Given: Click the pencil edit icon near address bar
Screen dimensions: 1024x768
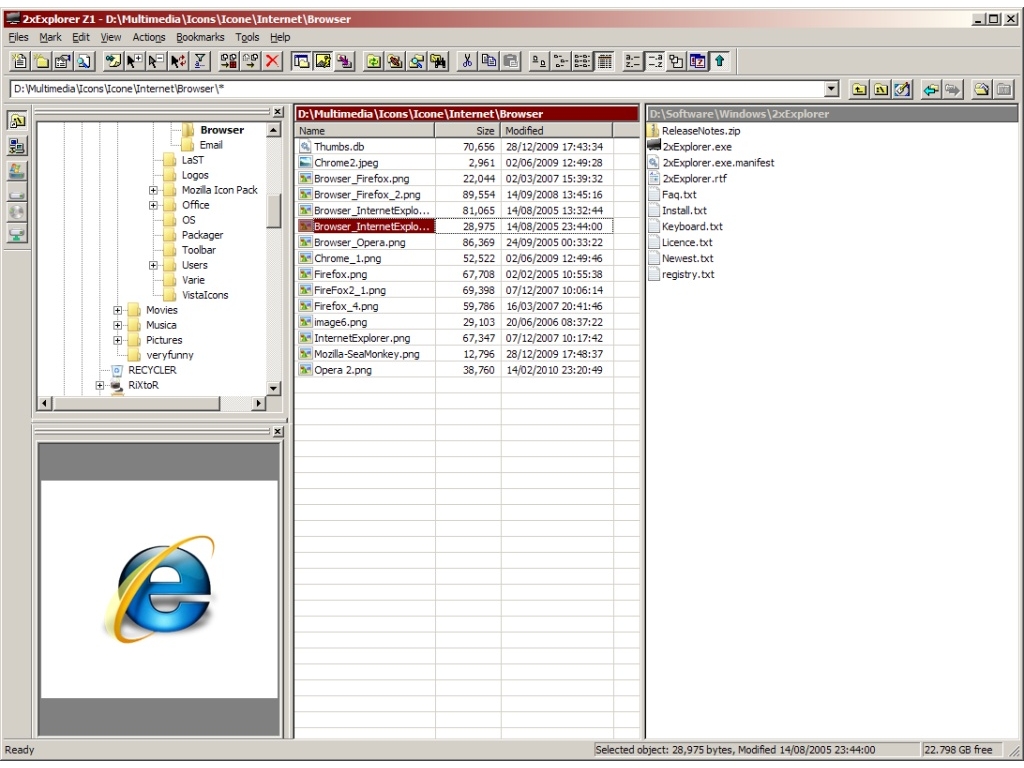Looking at the screenshot, I should pos(903,89).
